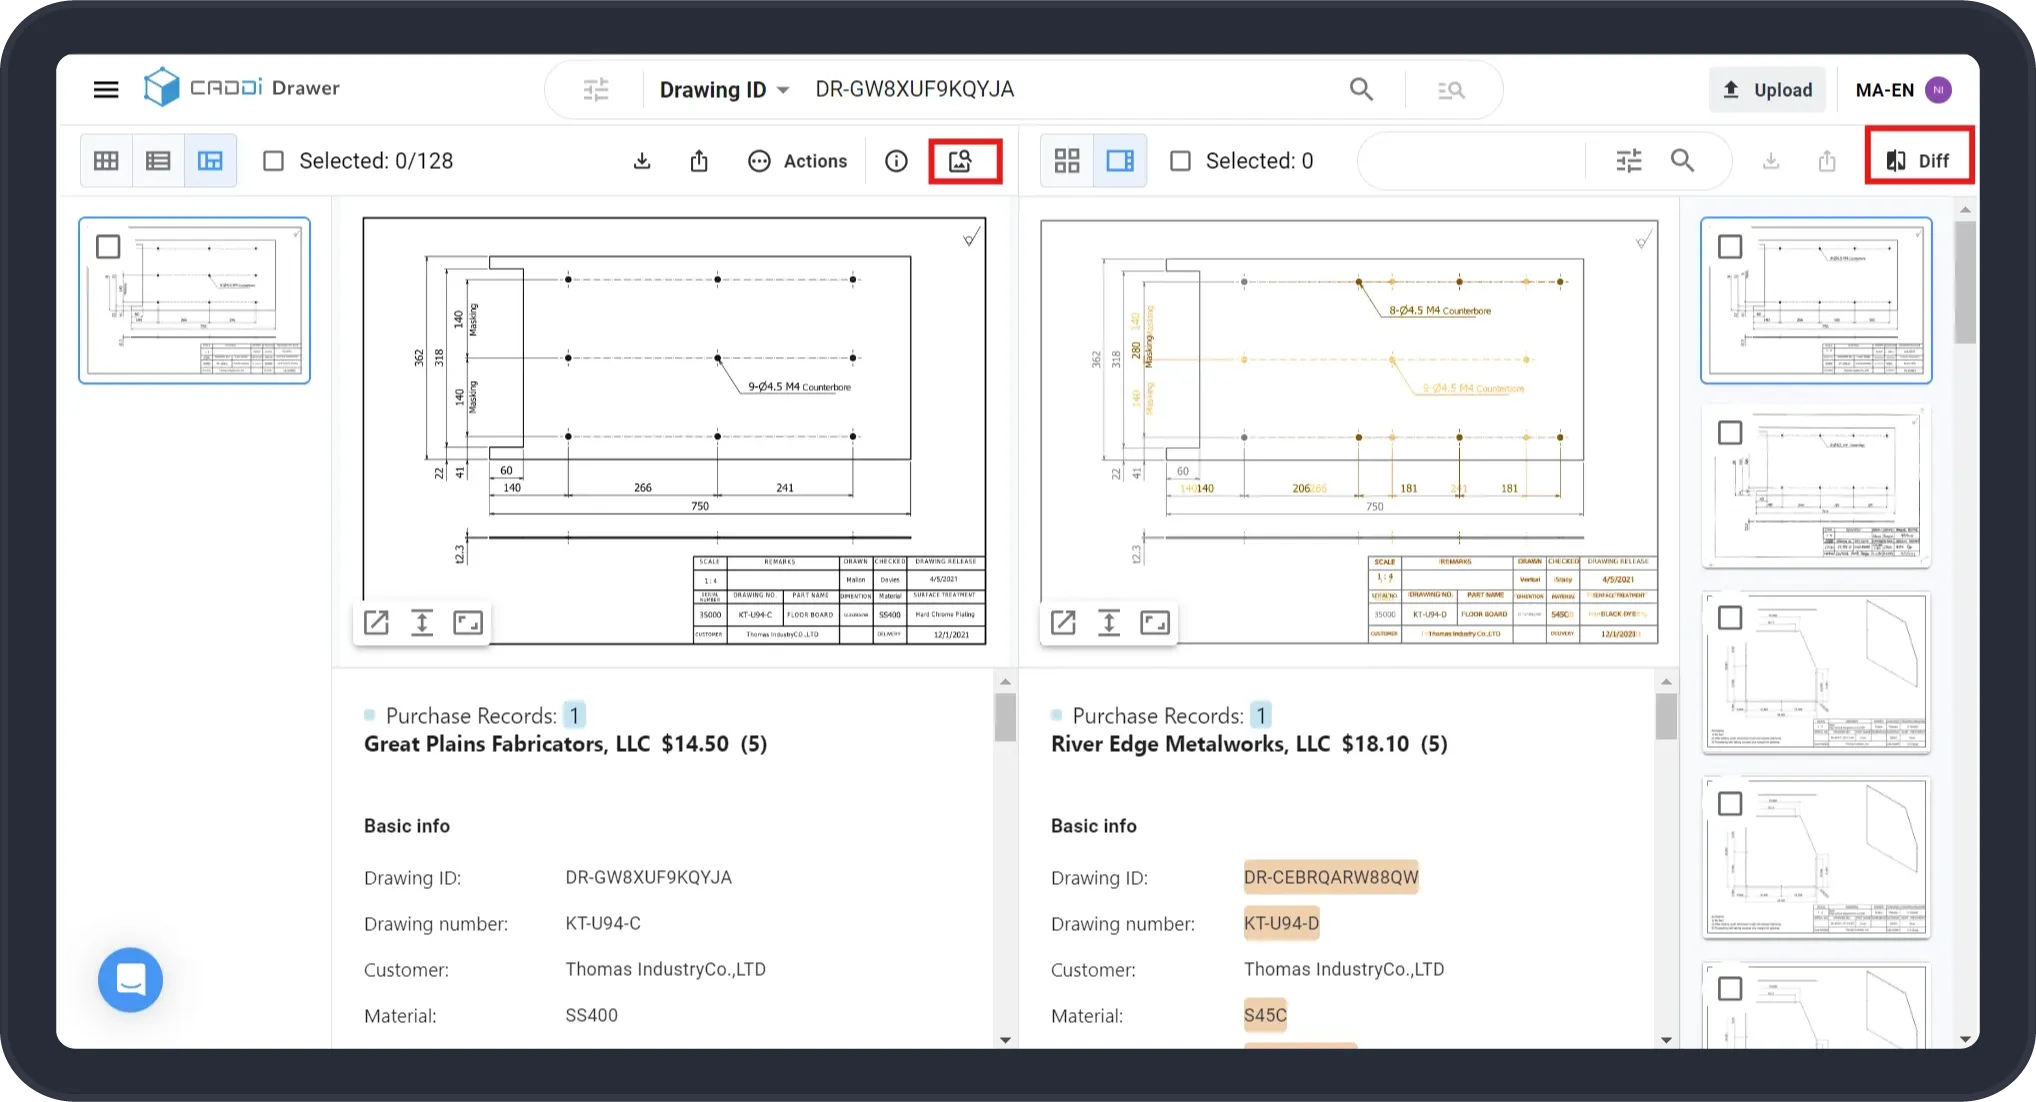Click the Diff button
This screenshot has width=2036, height=1102.
[x=1918, y=161]
